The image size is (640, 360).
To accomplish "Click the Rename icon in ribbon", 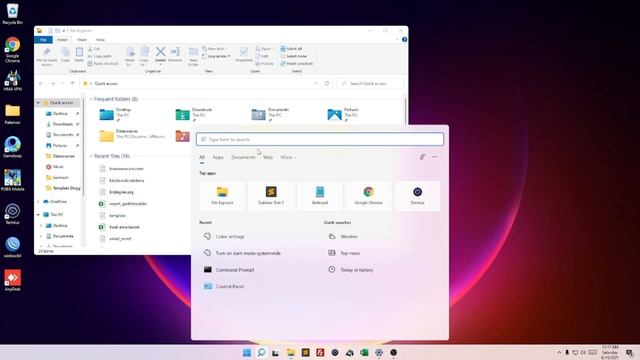I will click(175, 54).
